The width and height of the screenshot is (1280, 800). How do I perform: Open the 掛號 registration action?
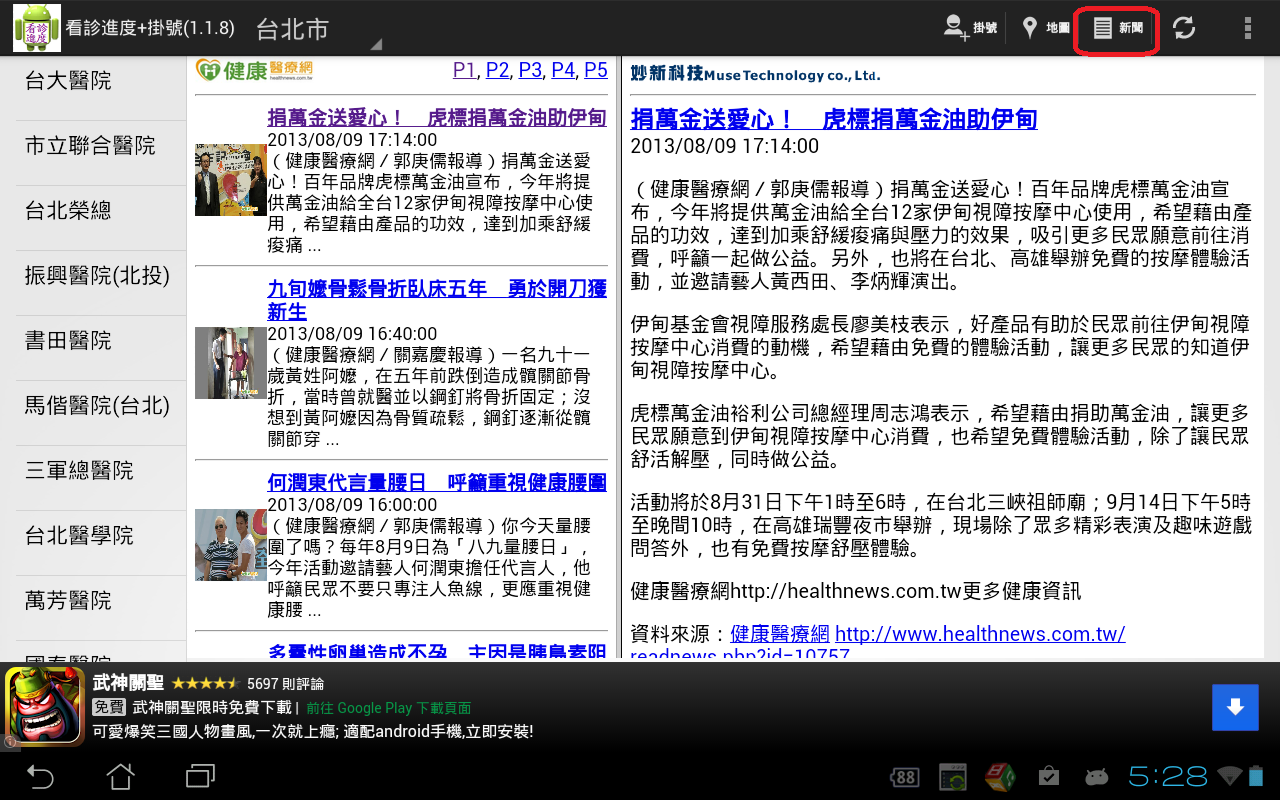coord(970,28)
